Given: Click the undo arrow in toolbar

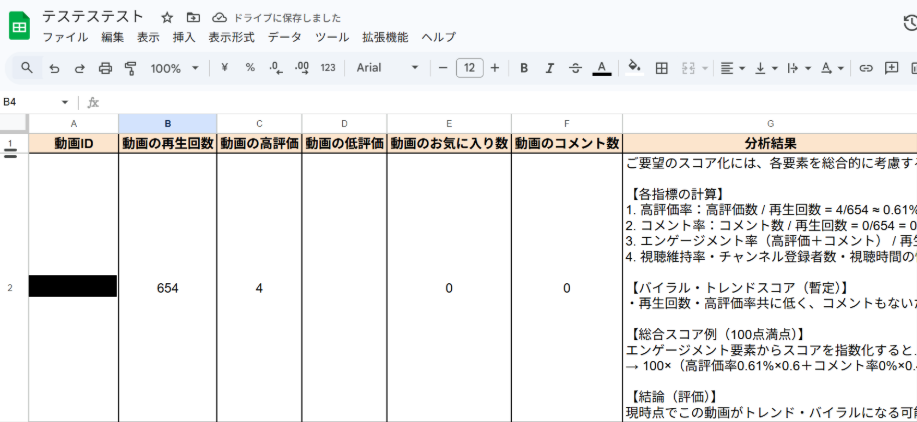Looking at the screenshot, I should click(54, 68).
